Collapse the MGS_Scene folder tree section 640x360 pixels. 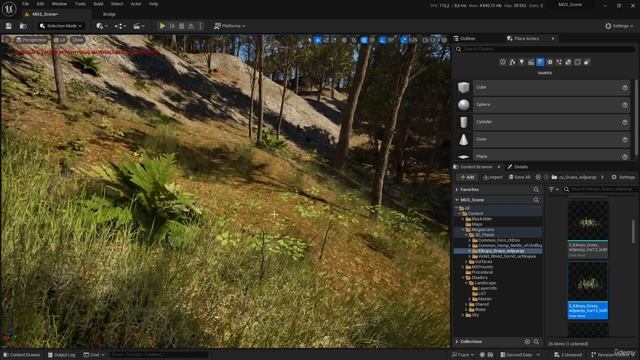pos(457,200)
